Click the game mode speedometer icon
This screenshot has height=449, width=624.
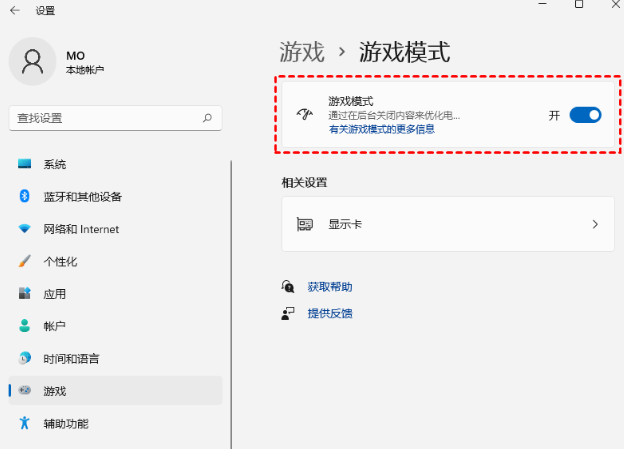305,115
